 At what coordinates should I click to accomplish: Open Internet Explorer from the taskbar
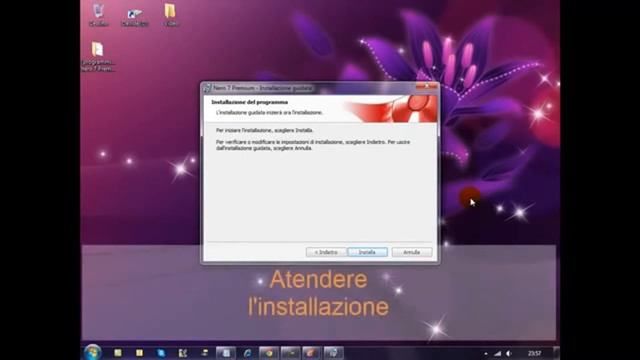(x=247, y=353)
